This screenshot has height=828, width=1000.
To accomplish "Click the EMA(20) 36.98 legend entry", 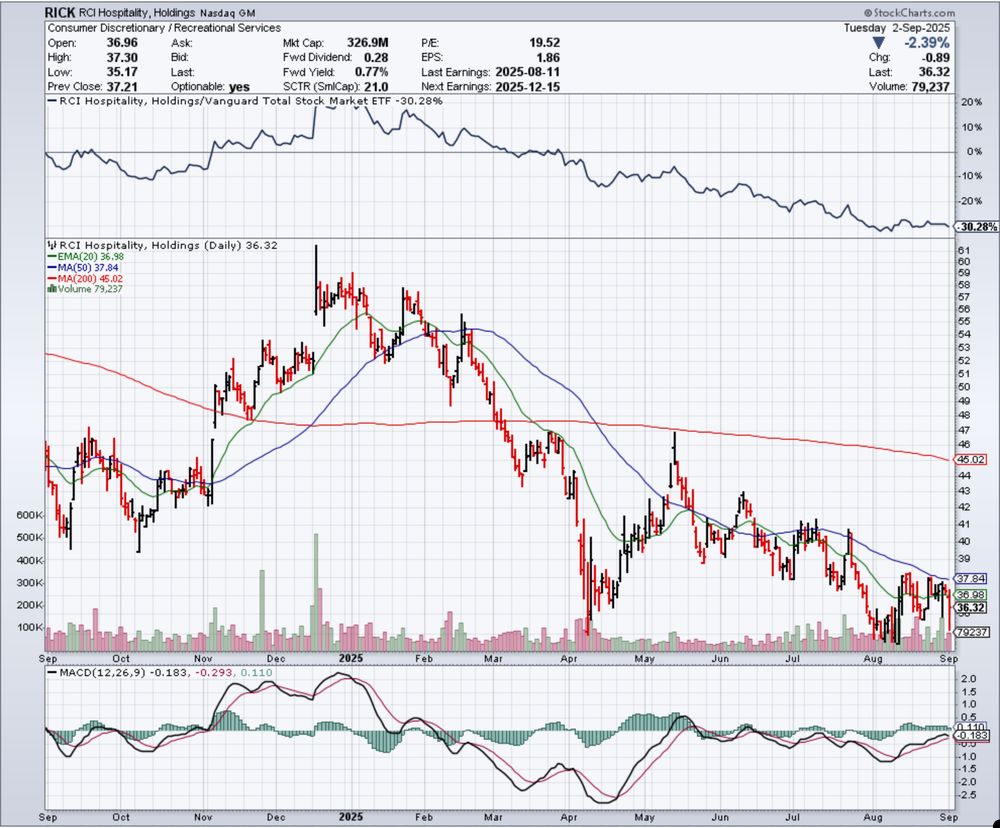I will click(x=86, y=256).
